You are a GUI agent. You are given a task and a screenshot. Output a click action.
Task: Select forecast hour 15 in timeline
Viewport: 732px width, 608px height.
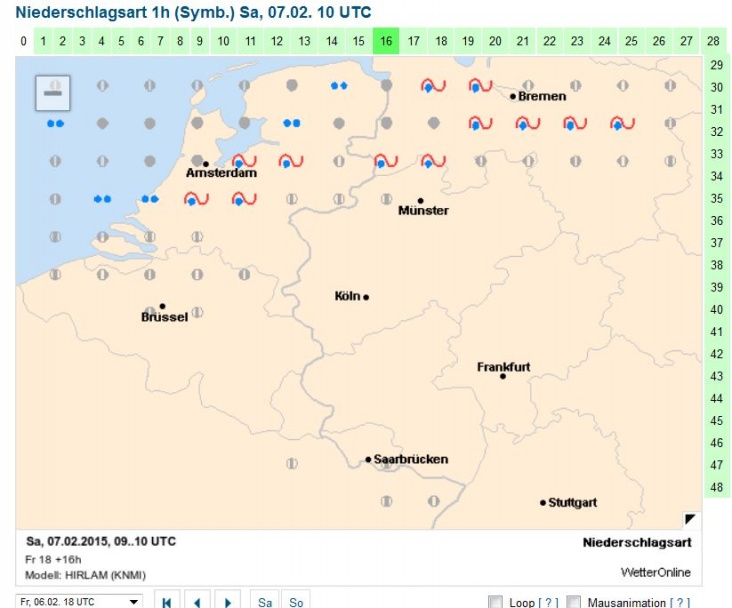(x=359, y=41)
